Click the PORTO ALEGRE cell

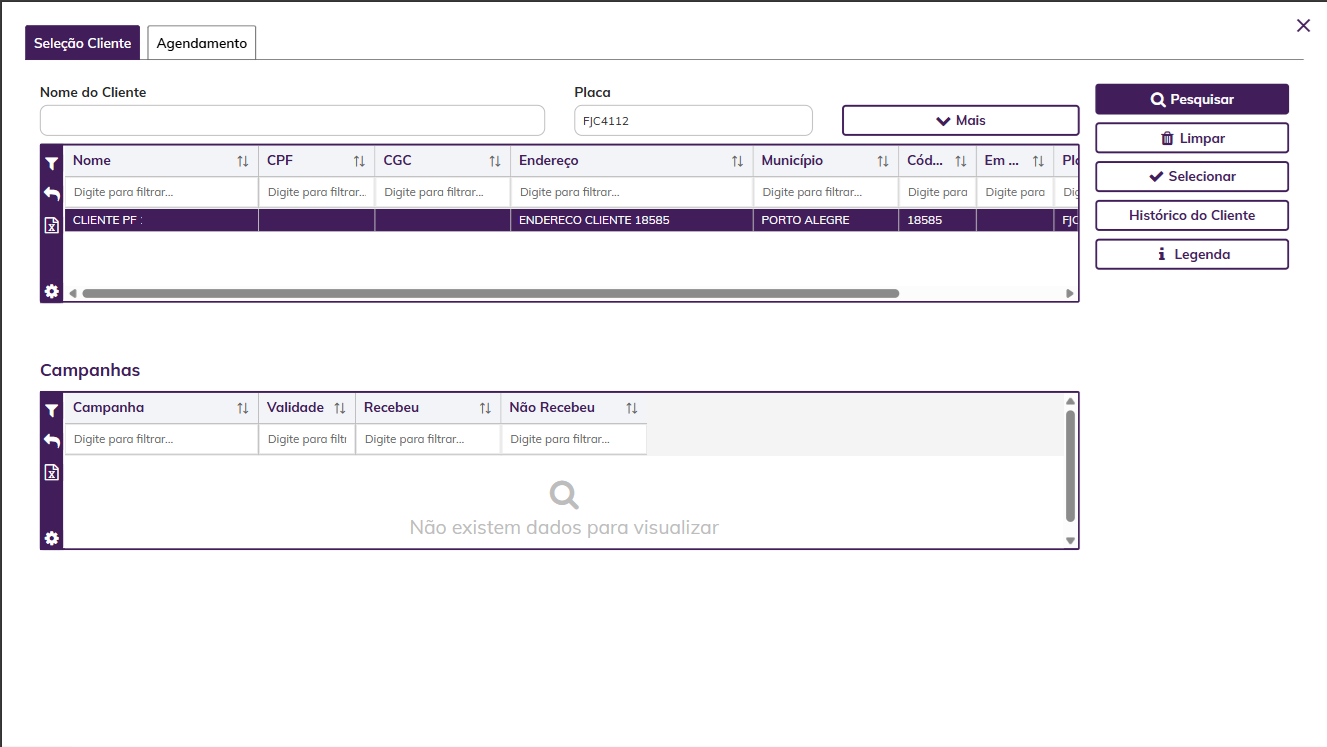point(826,220)
